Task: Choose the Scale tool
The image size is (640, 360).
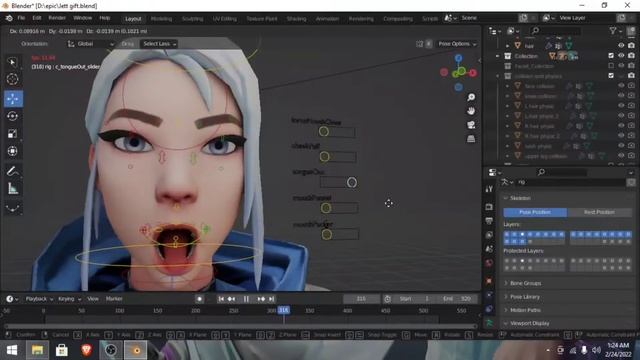Action: click(x=13, y=134)
